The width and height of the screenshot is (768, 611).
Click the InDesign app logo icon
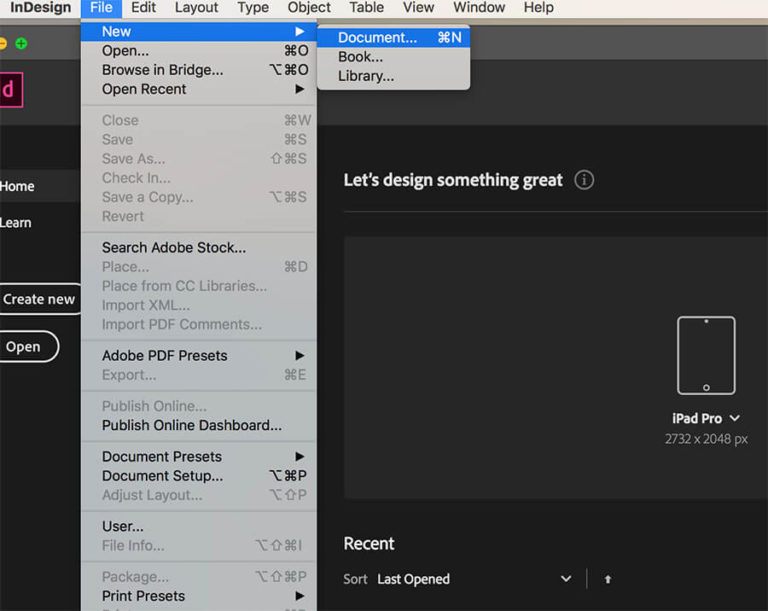pyautogui.click(x=9, y=89)
